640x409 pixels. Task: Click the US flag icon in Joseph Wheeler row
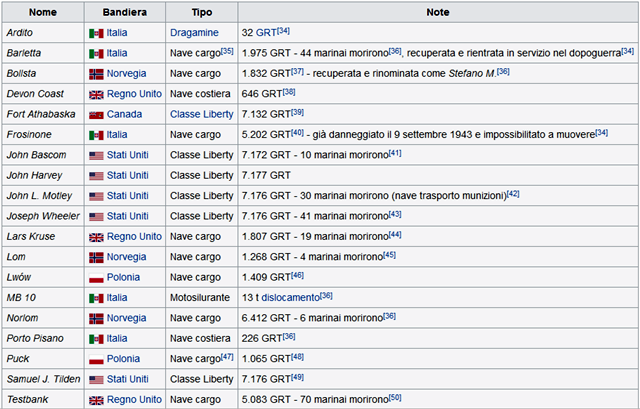click(96, 217)
